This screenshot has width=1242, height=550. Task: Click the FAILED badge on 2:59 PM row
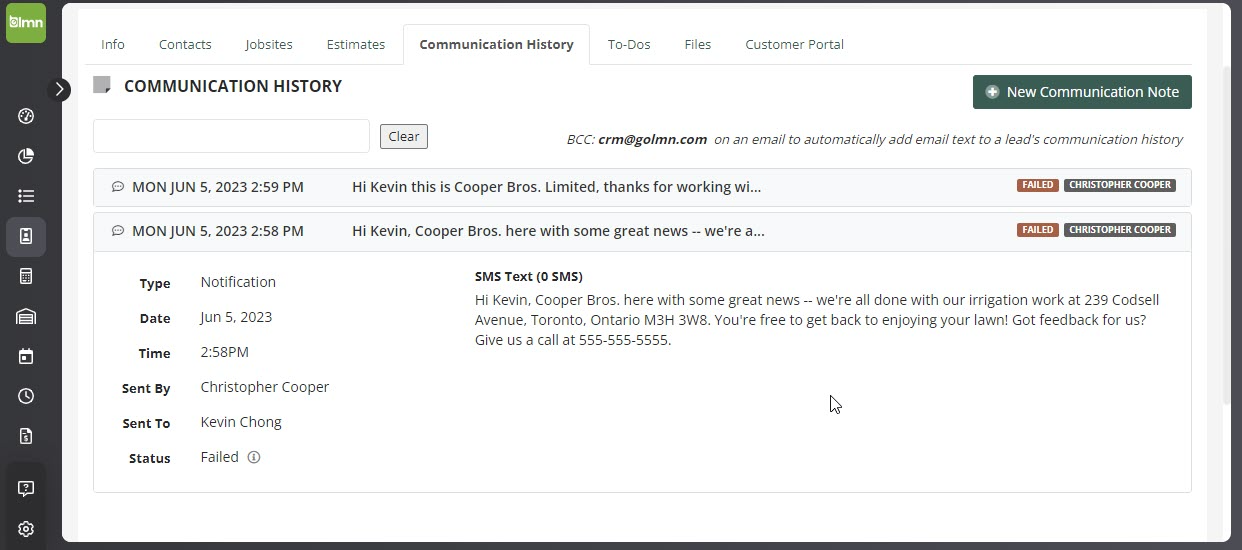click(1038, 185)
